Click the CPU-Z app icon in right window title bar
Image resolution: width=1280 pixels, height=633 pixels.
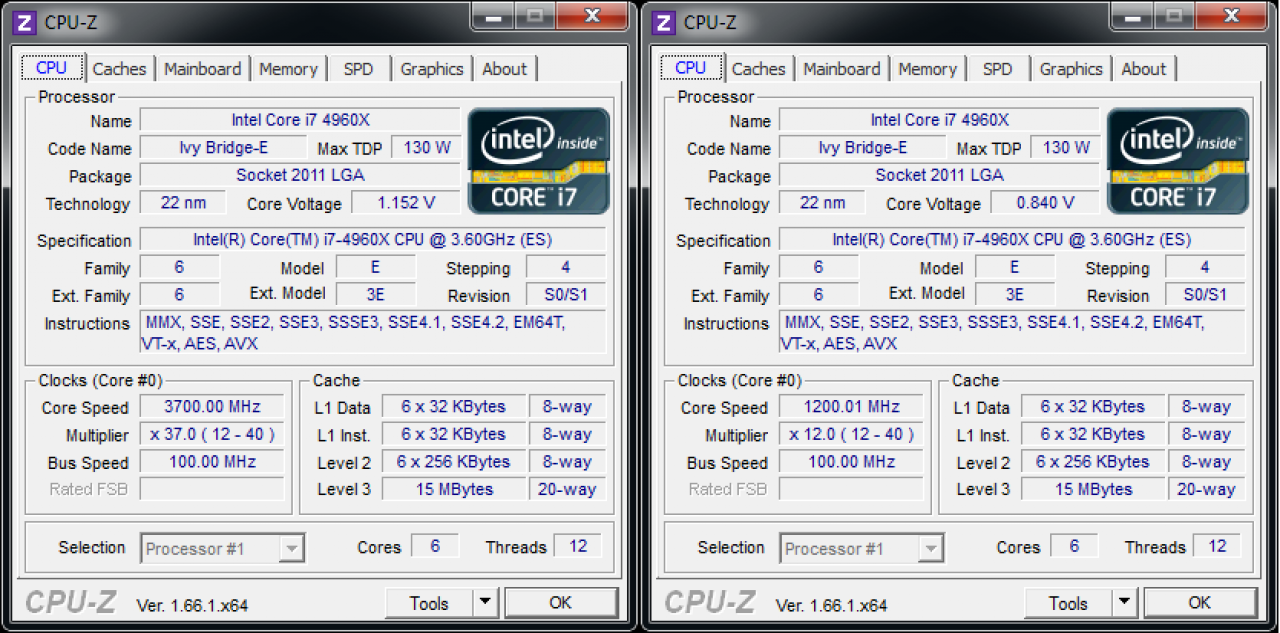point(664,22)
